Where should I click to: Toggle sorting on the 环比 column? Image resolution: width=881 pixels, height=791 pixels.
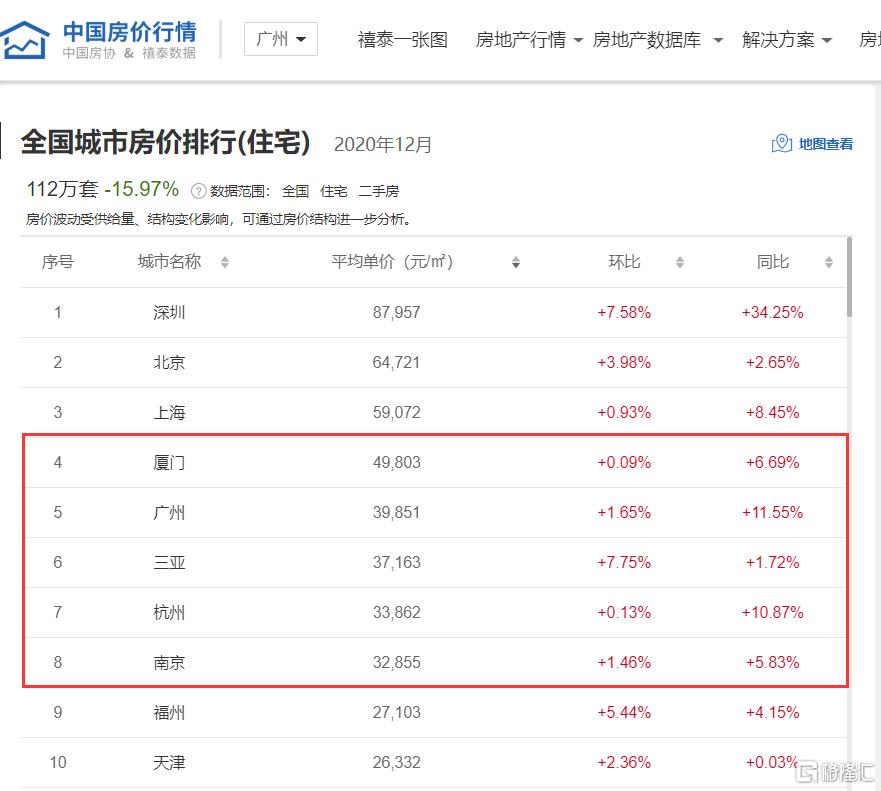pos(679,262)
